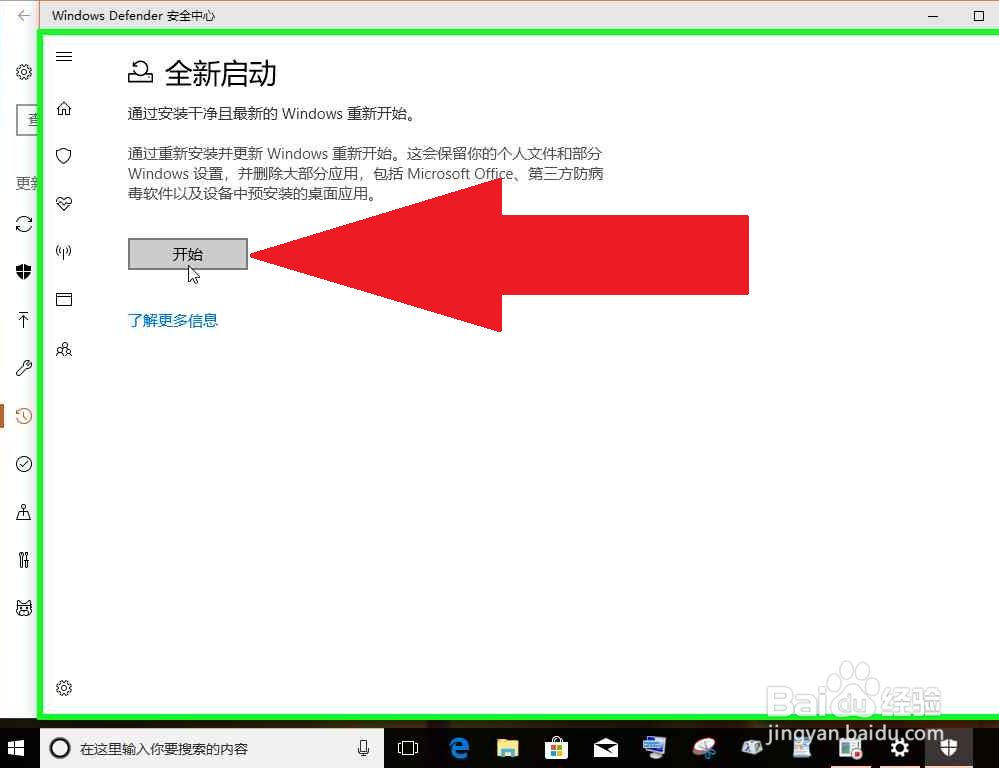This screenshot has width=999, height=768.
Task: Open the hamburger menu in Defender Security Center
Action: (64, 57)
